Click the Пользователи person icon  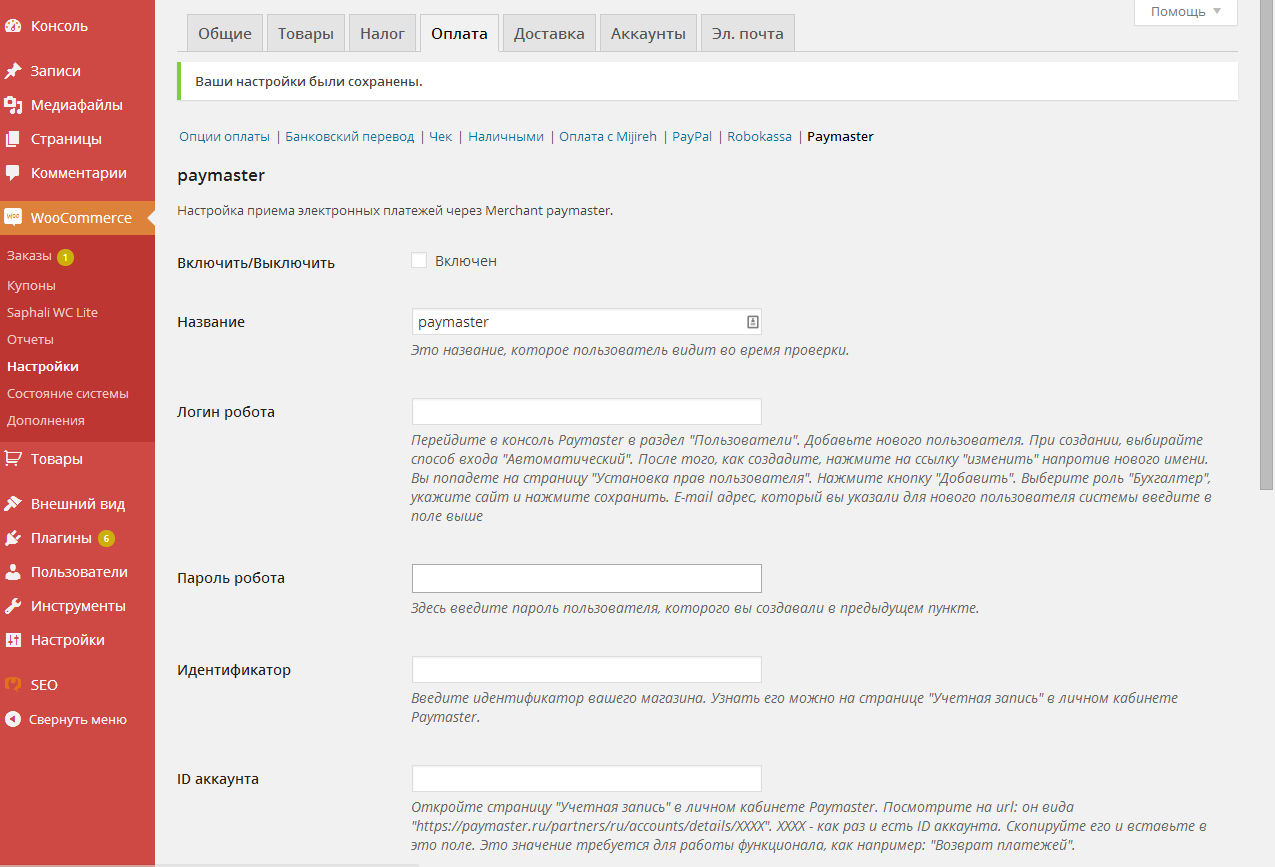[x=13, y=572]
